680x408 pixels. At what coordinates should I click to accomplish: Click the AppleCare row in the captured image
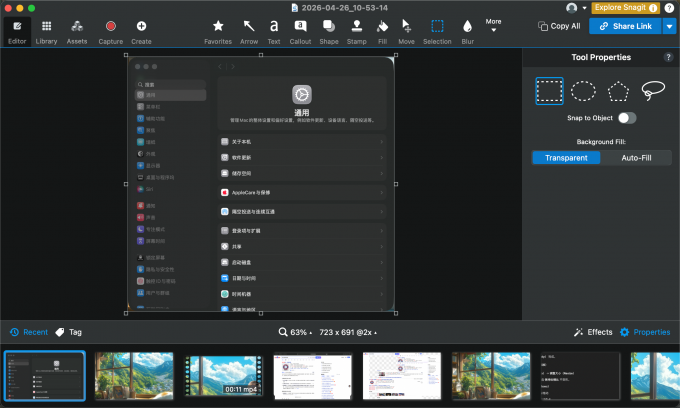pos(302,193)
